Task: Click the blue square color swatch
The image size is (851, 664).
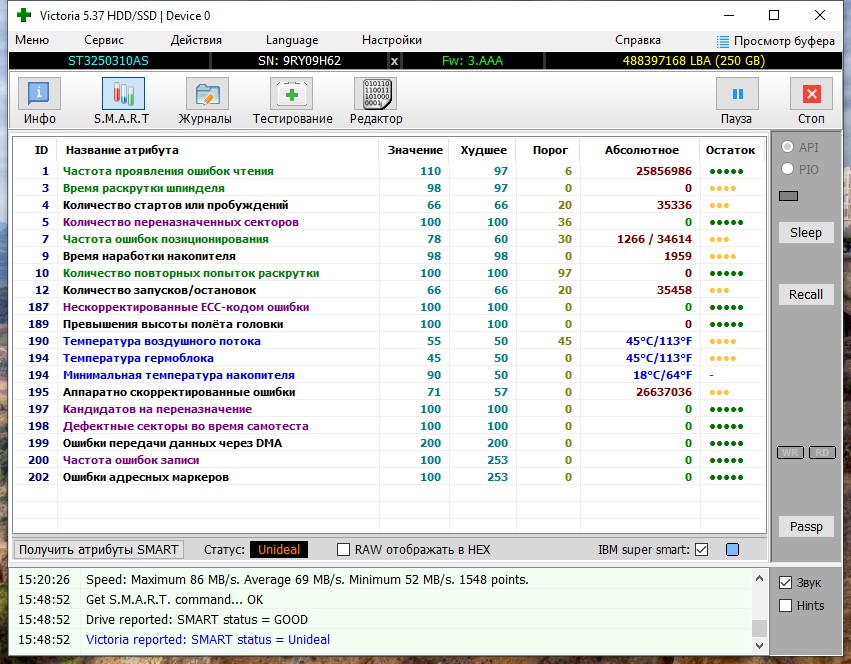Action: pos(732,549)
